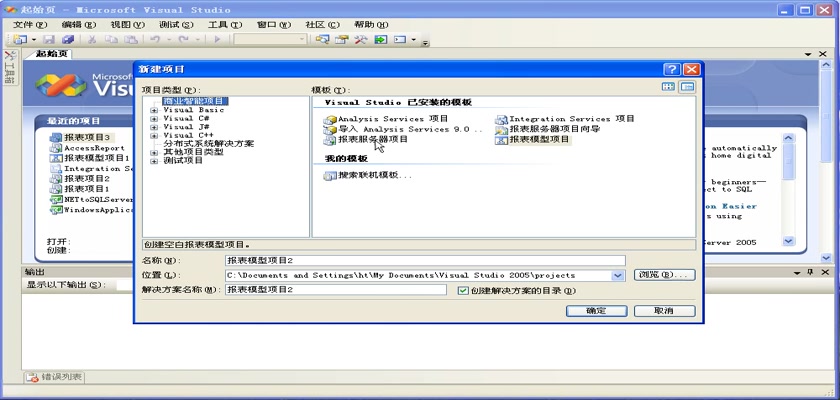Select the 报表服务器项目向导 template

tap(548, 129)
